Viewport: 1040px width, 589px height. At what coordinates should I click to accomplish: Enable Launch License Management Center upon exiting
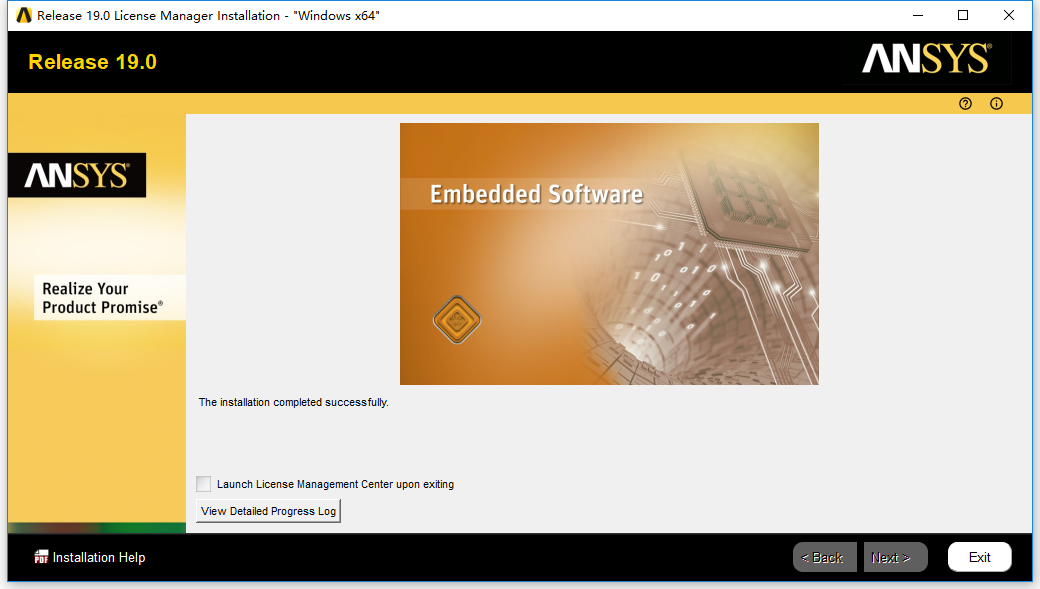tap(204, 484)
